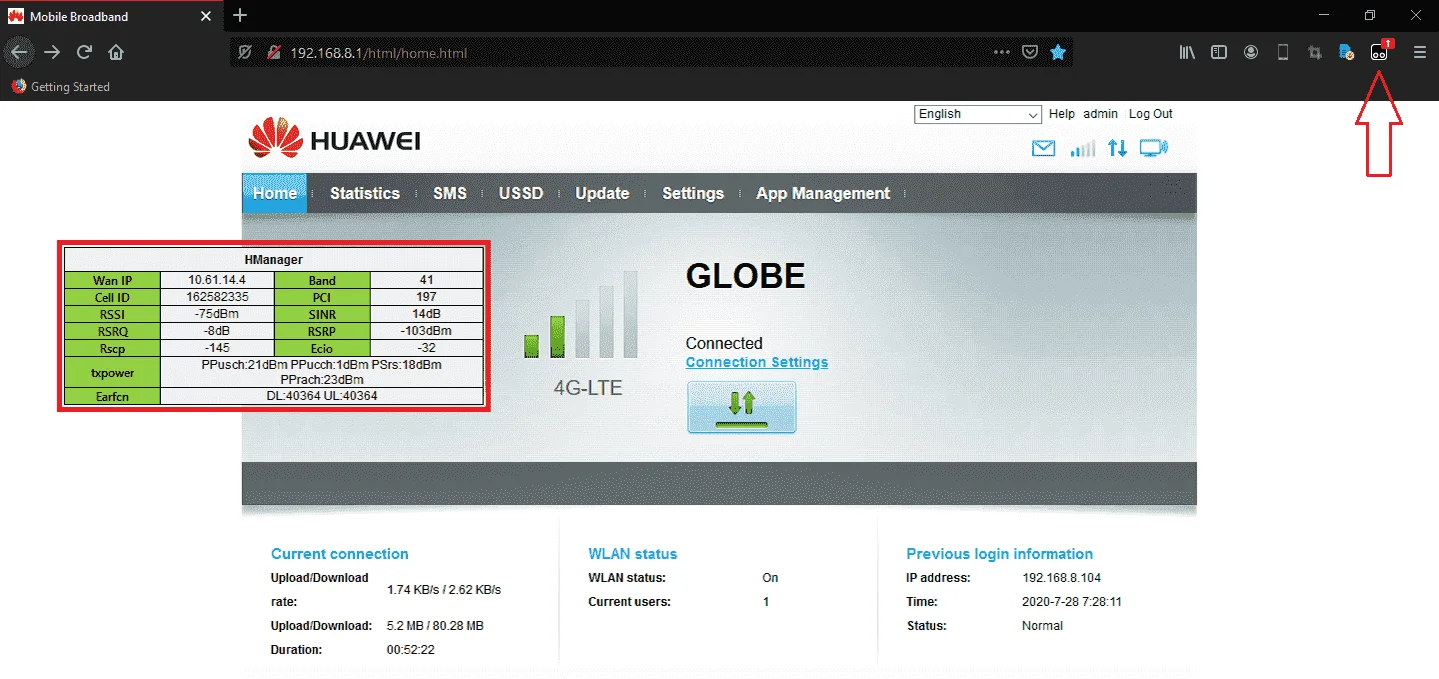The width and height of the screenshot is (1439, 679).
Task: Click the Help link
Action: coord(1062,114)
